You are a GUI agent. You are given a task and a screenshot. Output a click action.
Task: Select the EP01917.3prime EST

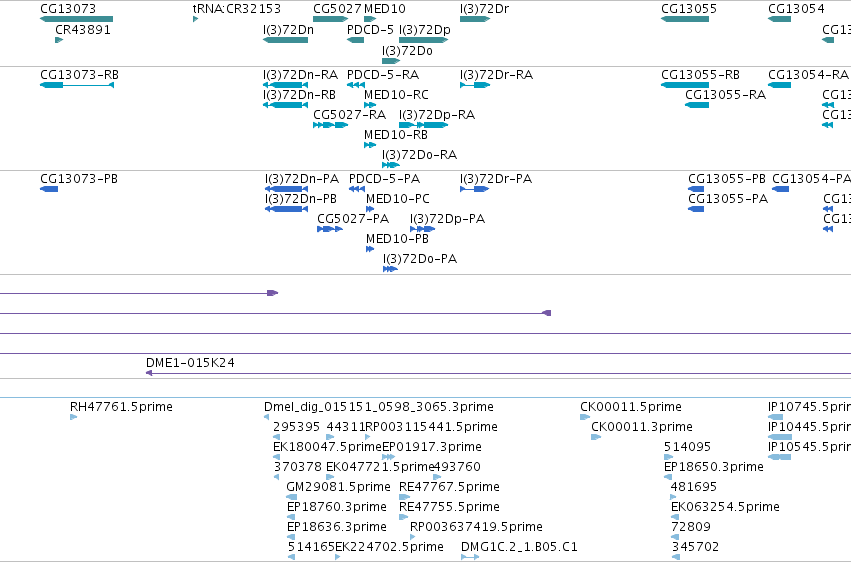click(x=389, y=457)
